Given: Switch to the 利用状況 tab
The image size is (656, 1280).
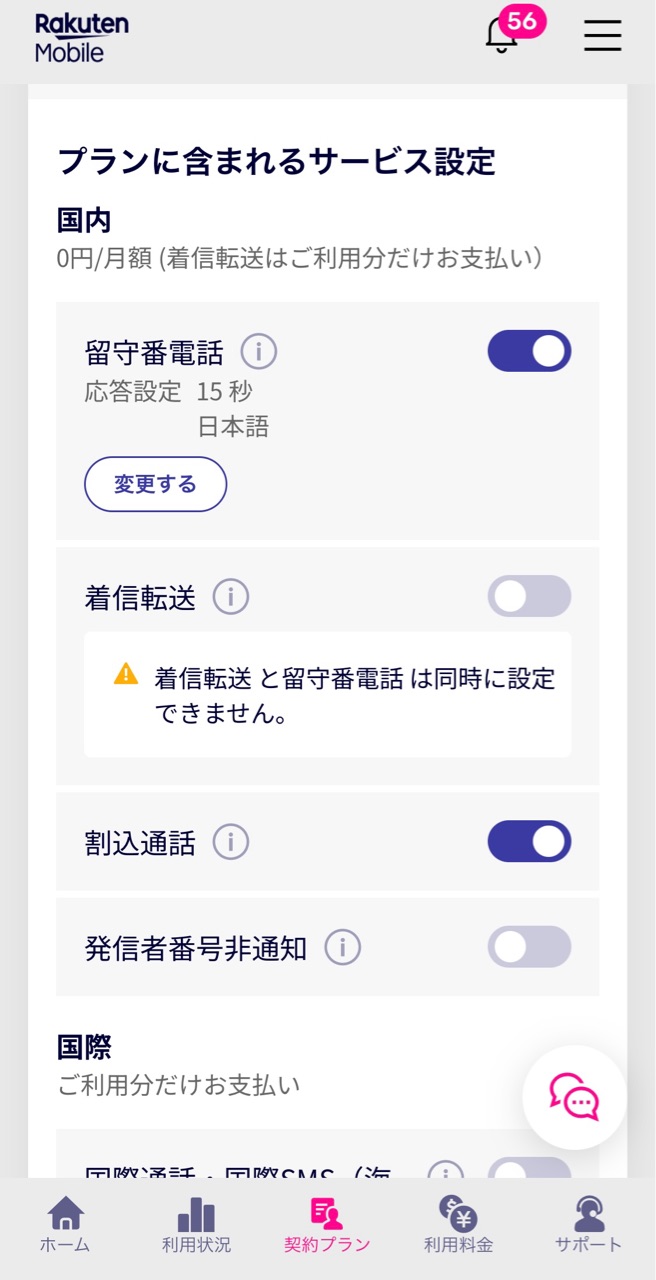Looking at the screenshot, I should pyautogui.click(x=196, y=1226).
